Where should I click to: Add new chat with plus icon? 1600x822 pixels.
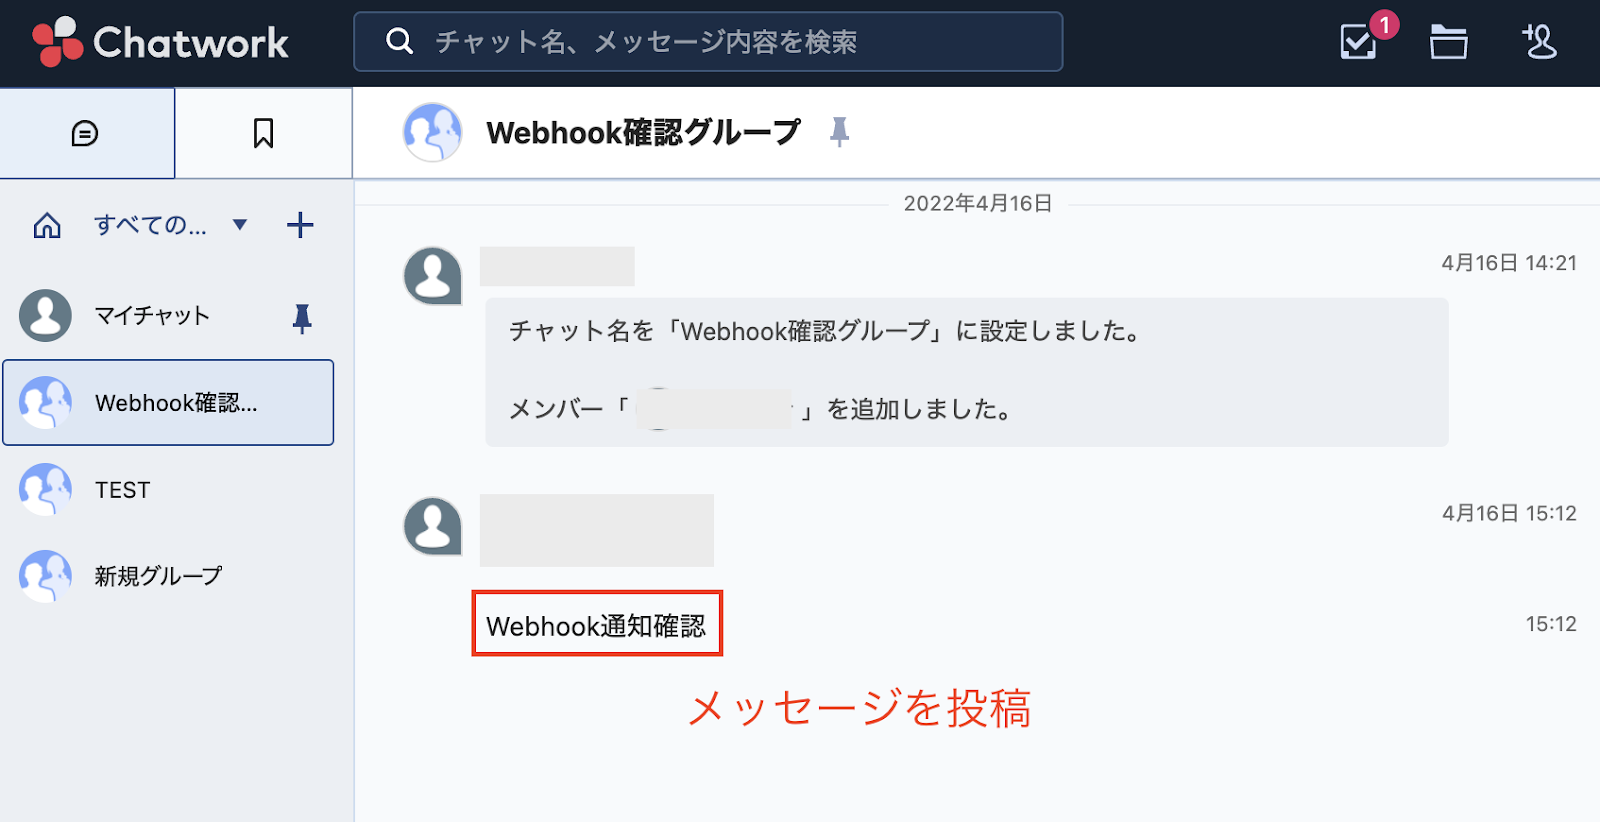coord(300,225)
